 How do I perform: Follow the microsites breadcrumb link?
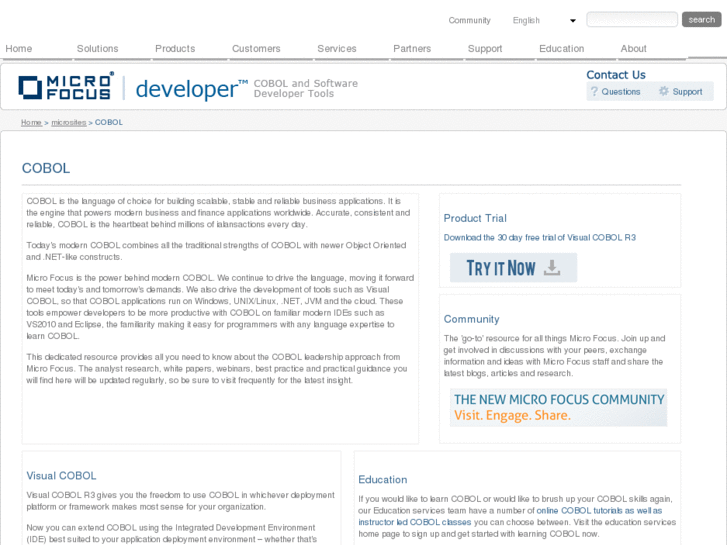tap(69, 122)
